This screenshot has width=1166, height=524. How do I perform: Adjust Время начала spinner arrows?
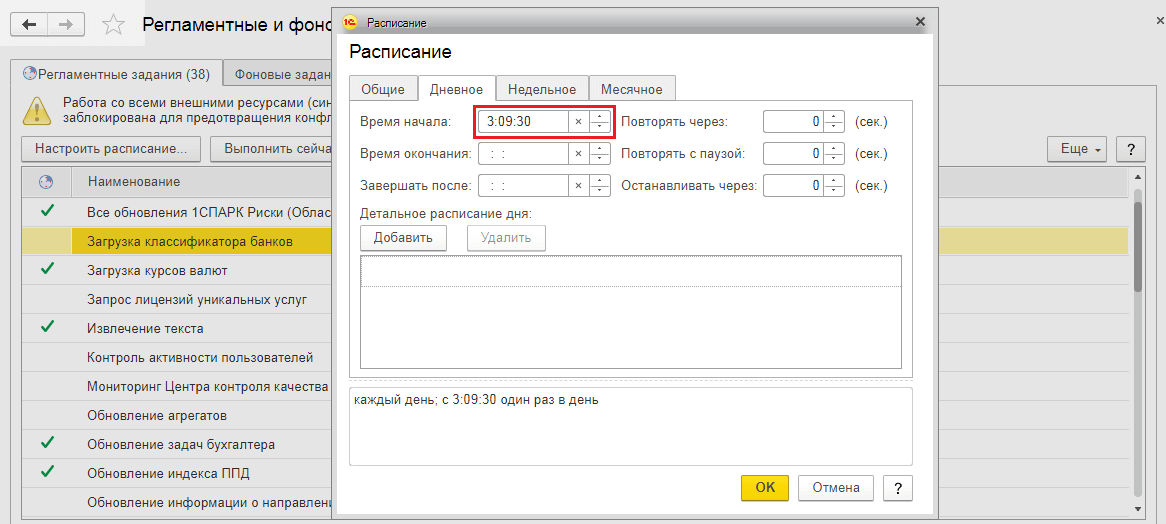[x=600, y=122]
